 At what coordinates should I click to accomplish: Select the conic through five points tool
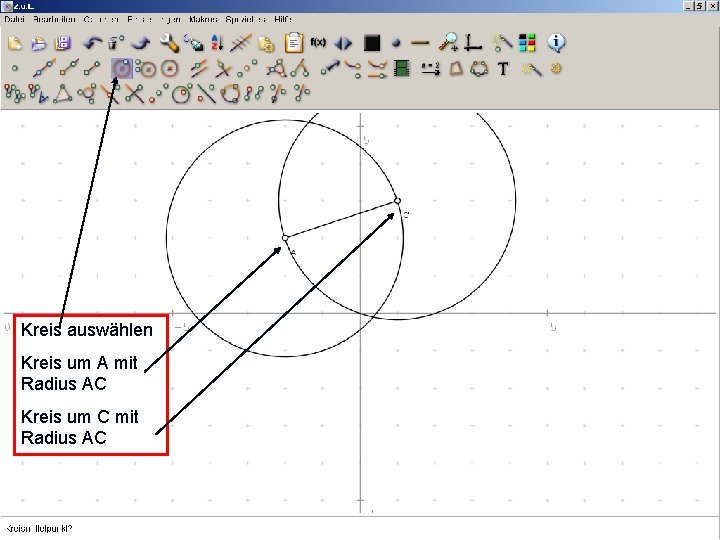479,69
